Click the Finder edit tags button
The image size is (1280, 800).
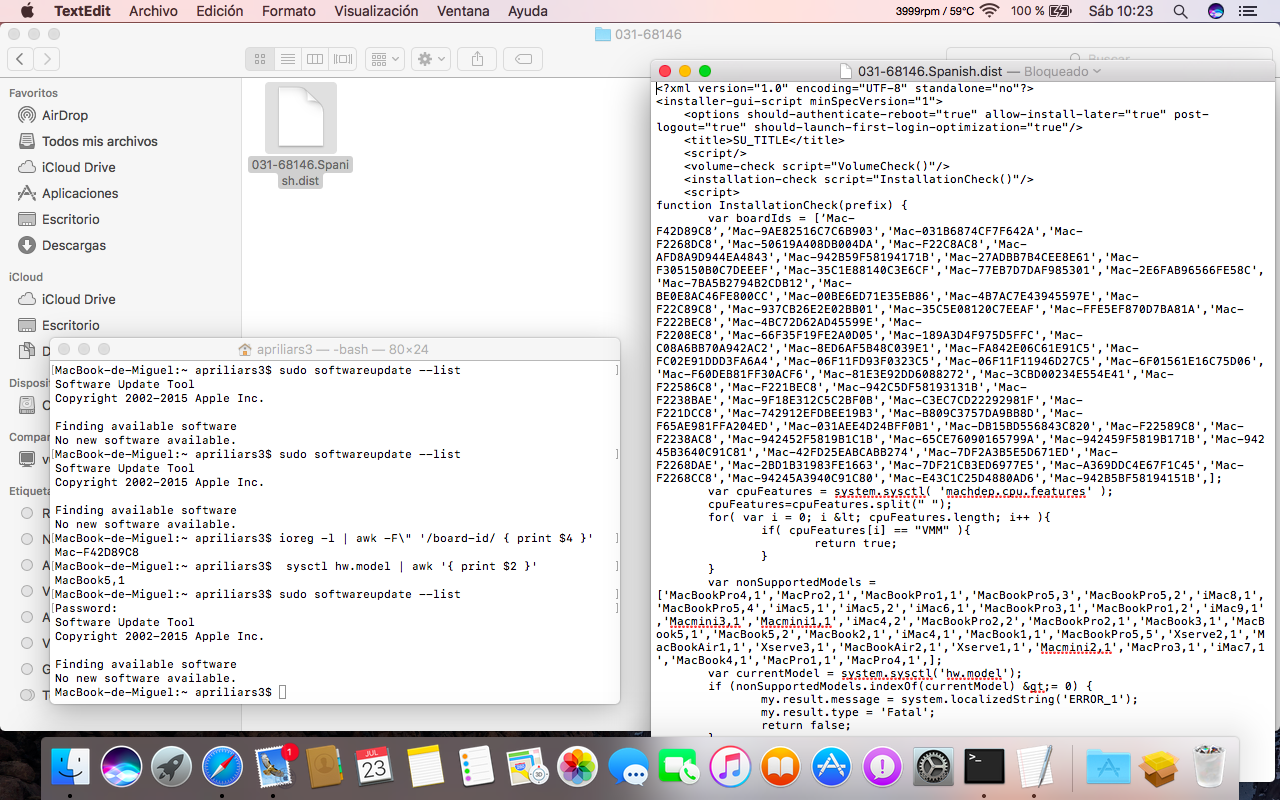(x=524, y=59)
